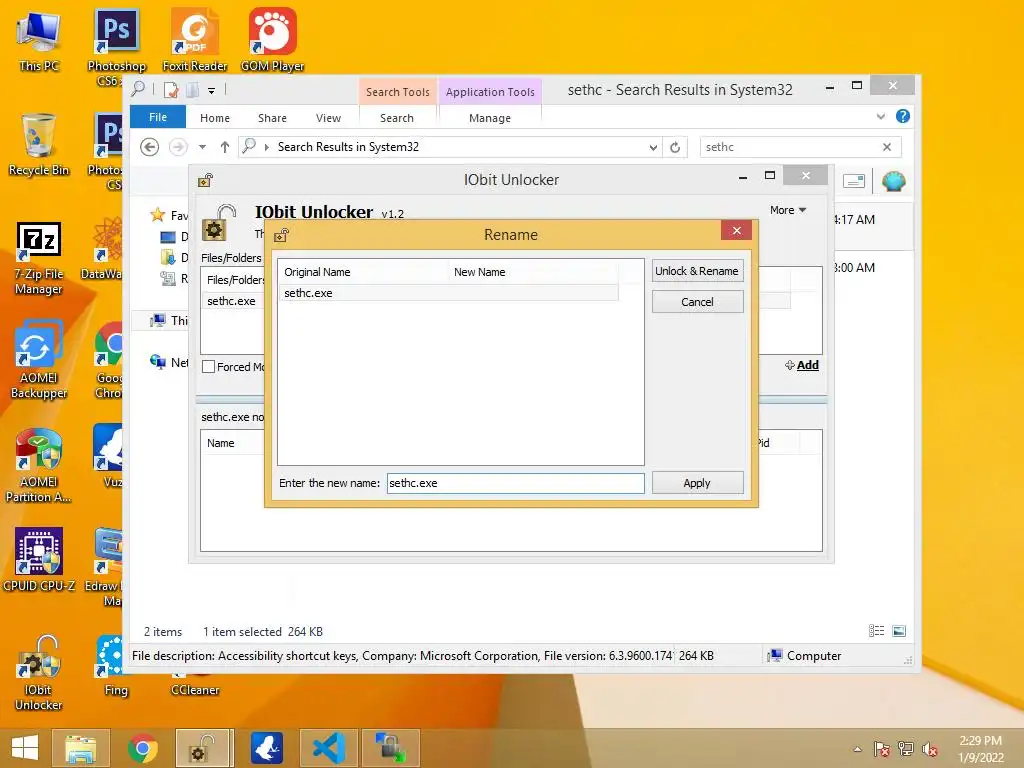Click Original Name column header
Image resolution: width=1024 pixels, height=768 pixels.
363,272
